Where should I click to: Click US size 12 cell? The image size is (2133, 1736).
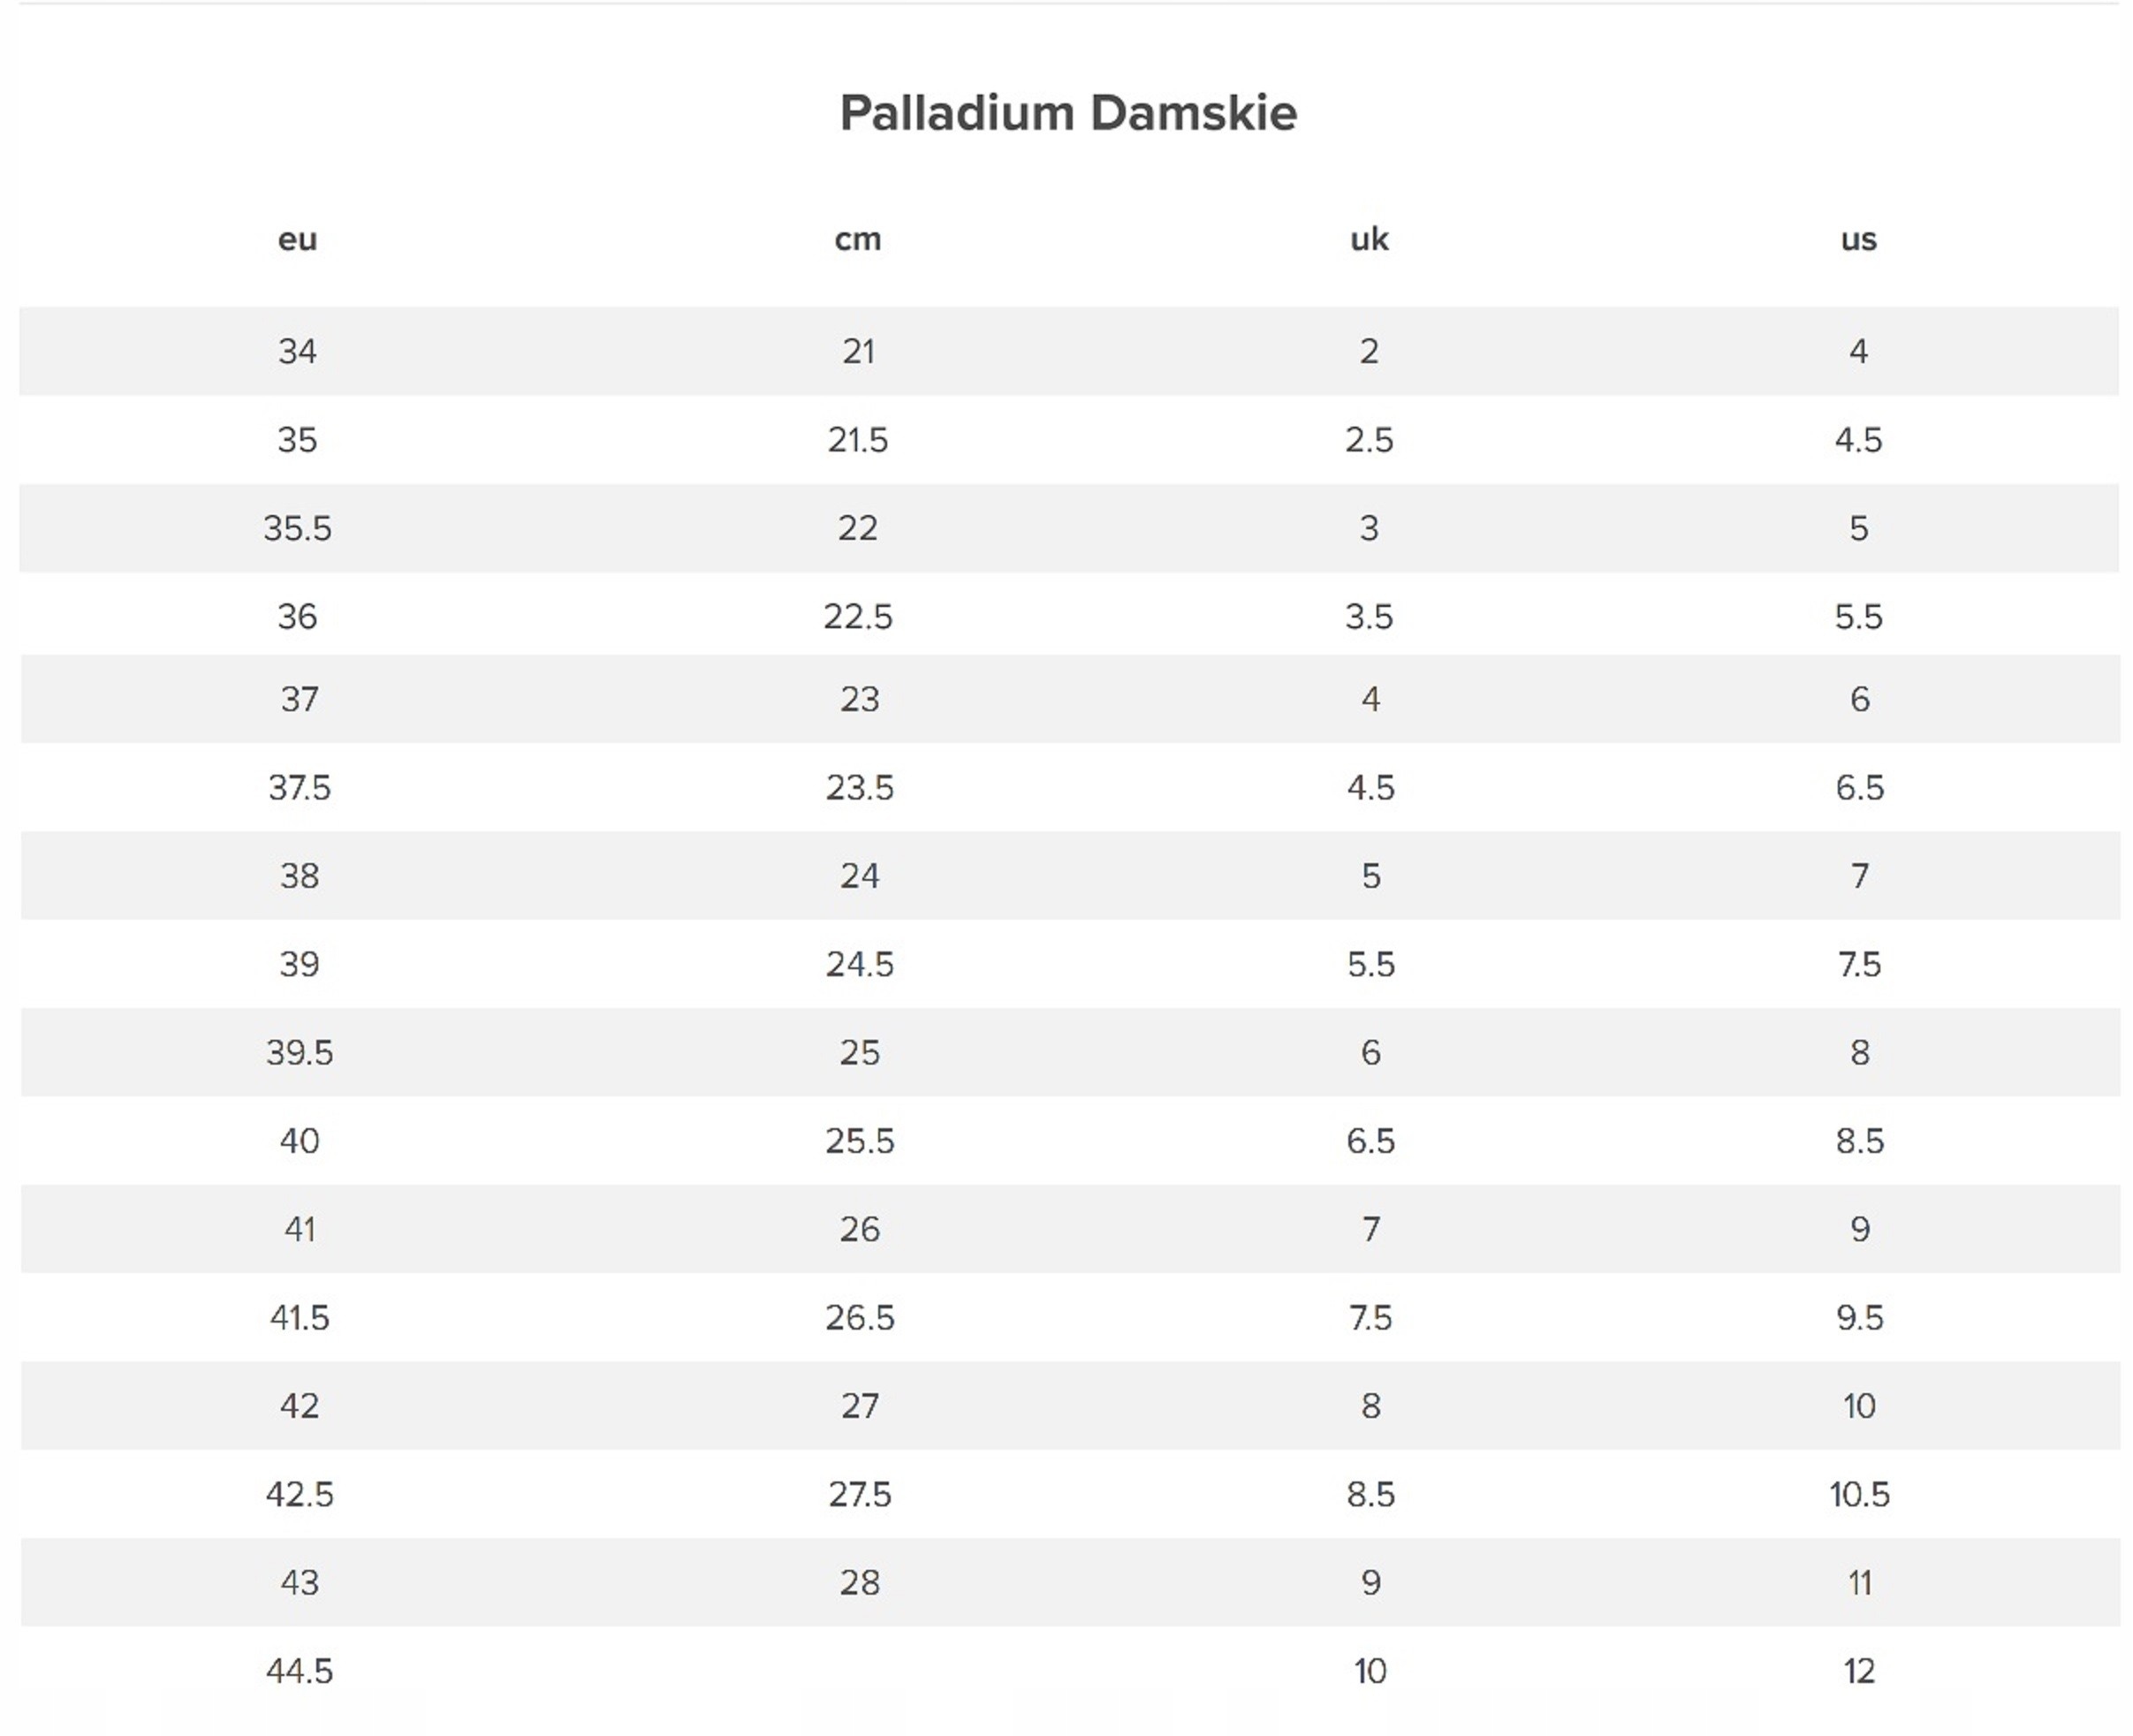(x=1859, y=1671)
